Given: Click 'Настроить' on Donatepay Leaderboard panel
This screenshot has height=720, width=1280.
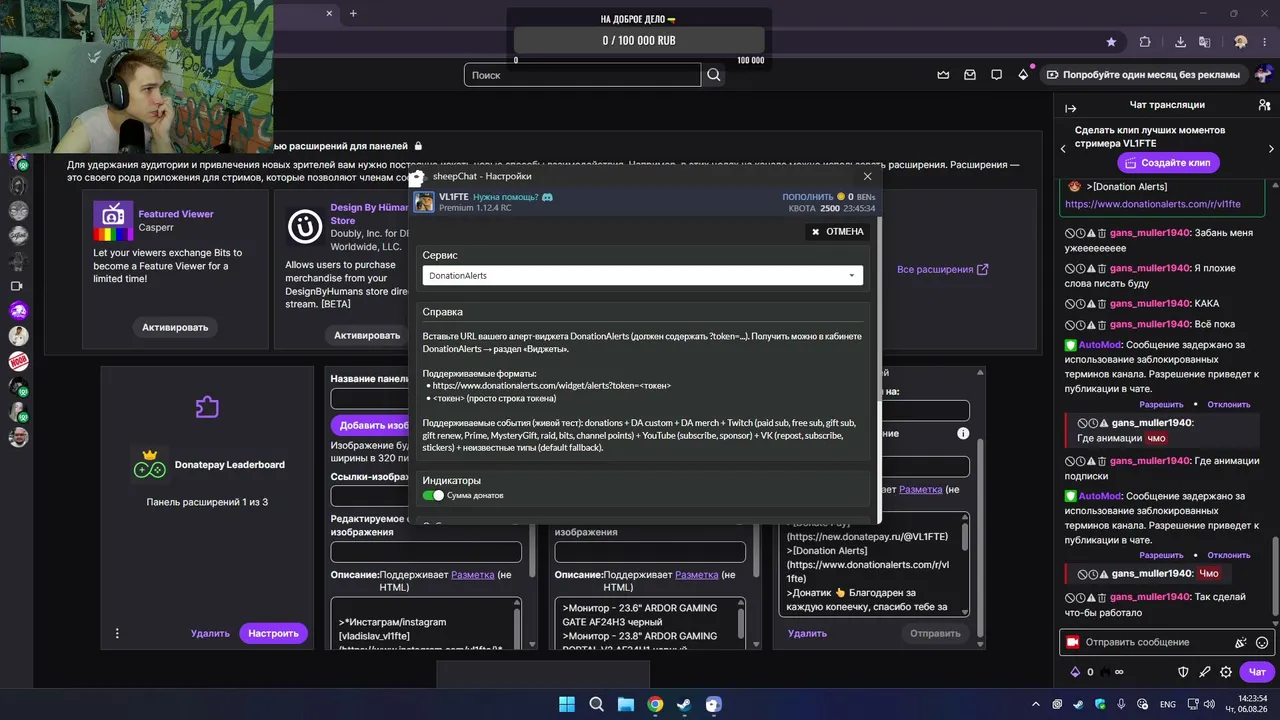Looking at the screenshot, I should point(273,633).
